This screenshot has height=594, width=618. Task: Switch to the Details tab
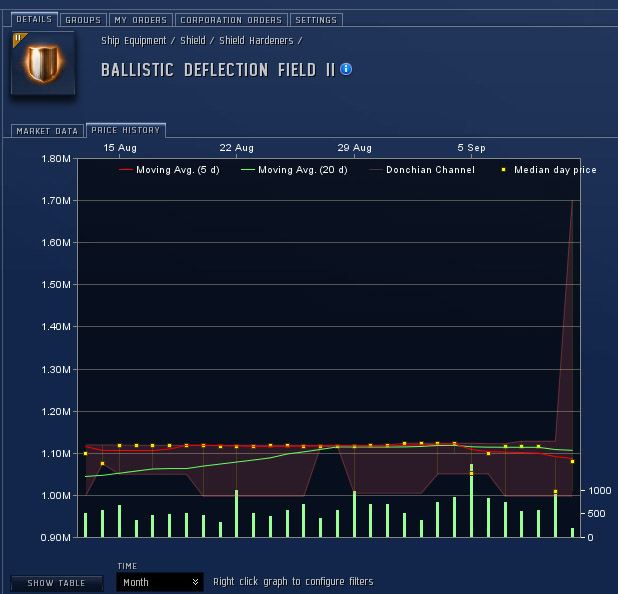pyautogui.click(x=34, y=19)
